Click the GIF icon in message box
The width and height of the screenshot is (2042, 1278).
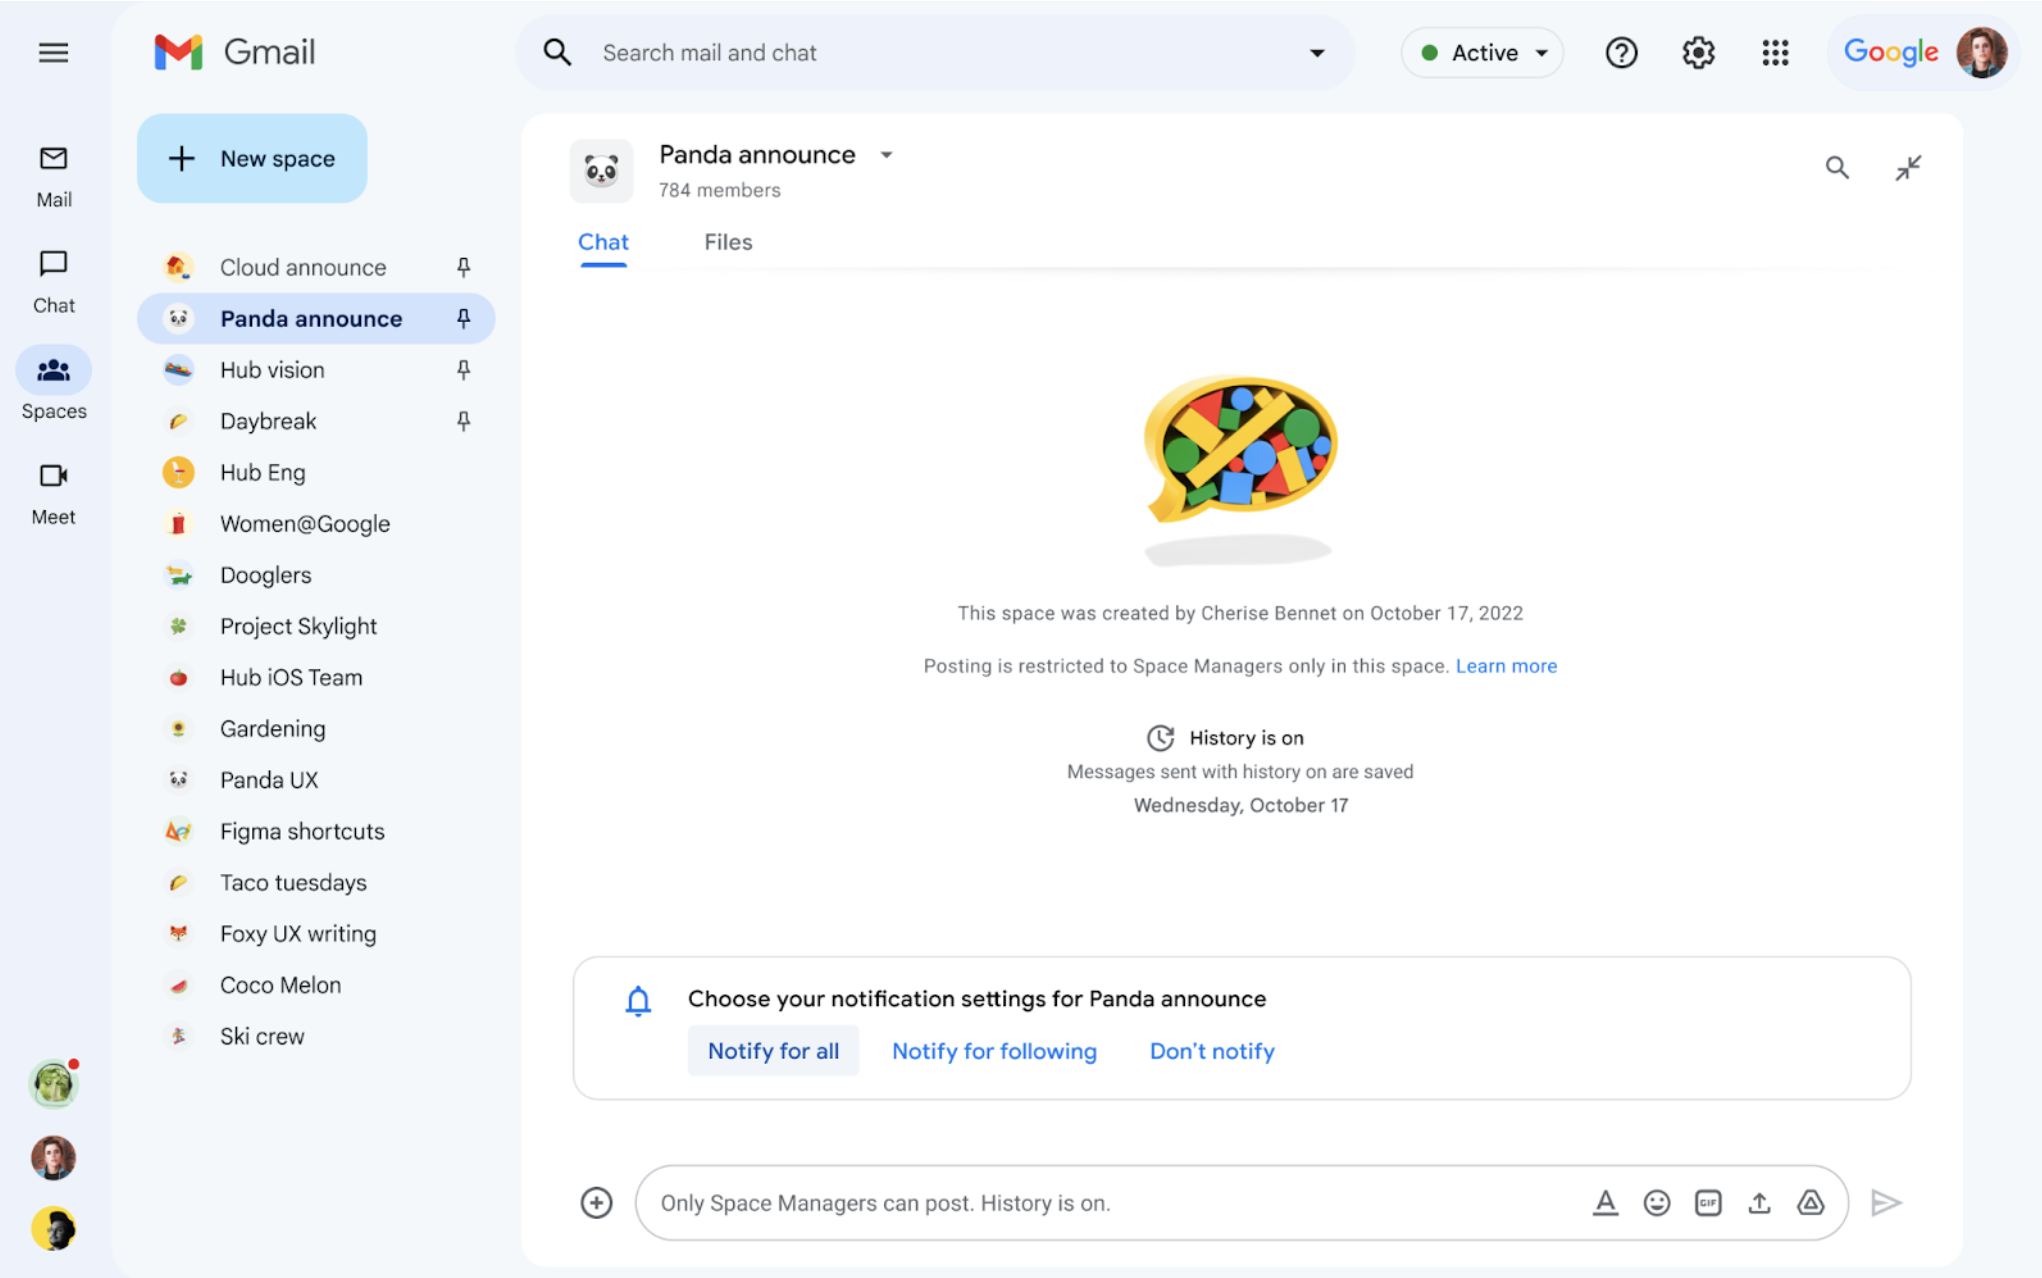coord(1708,1203)
